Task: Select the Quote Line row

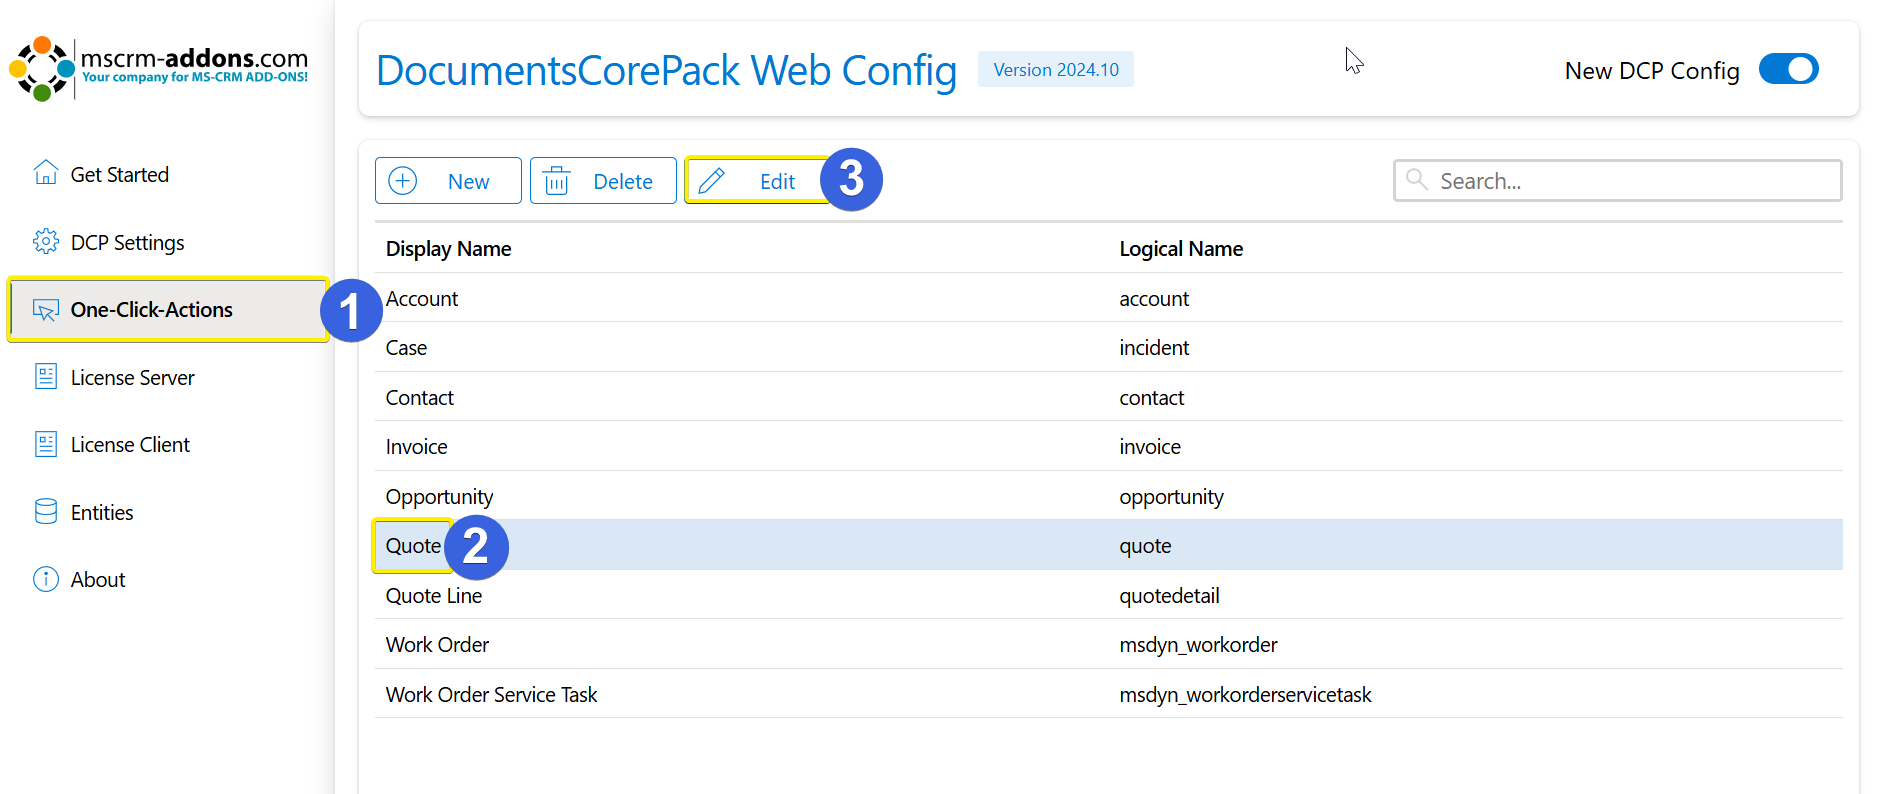Action: coord(434,596)
